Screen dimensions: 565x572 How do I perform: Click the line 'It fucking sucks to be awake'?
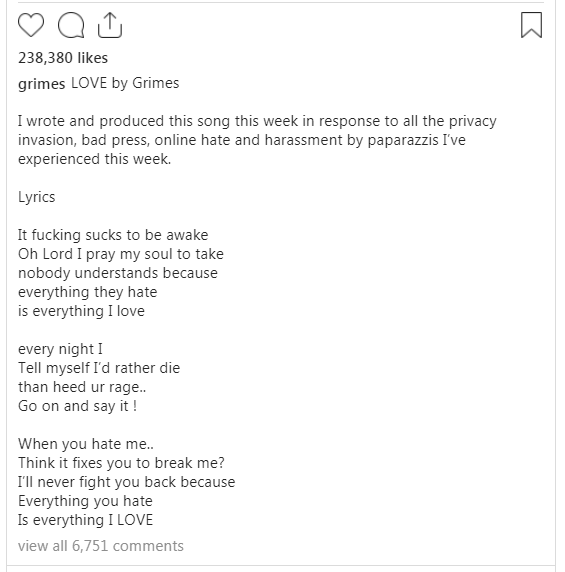tap(113, 235)
